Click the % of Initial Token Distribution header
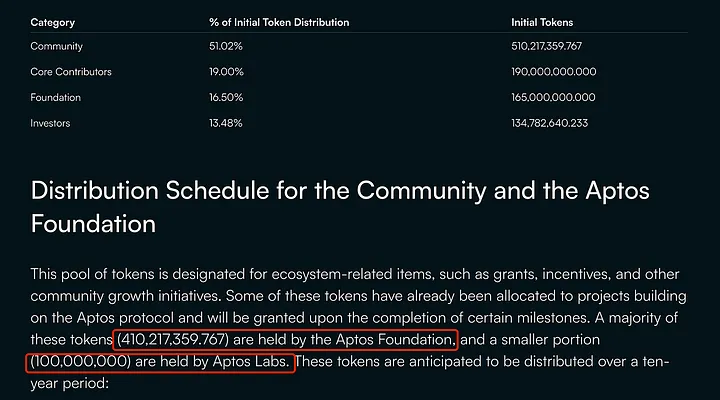 pos(279,22)
